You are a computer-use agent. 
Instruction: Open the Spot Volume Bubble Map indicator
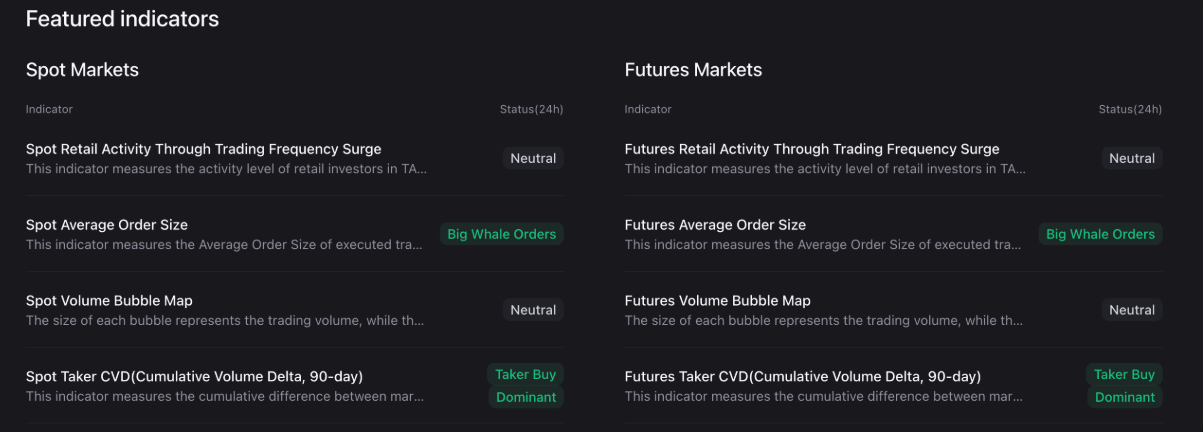coord(109,301)
